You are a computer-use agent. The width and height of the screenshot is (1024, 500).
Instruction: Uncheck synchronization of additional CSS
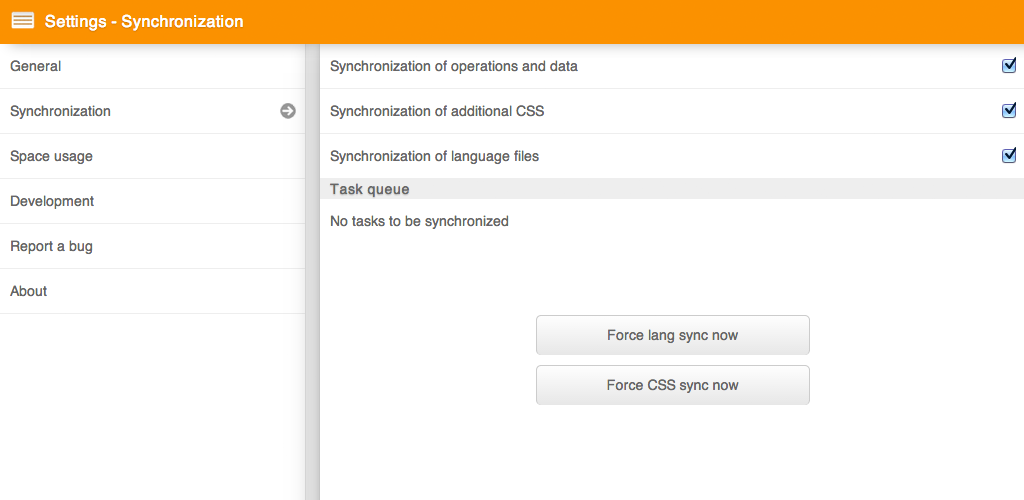[x=1009, y=110]
